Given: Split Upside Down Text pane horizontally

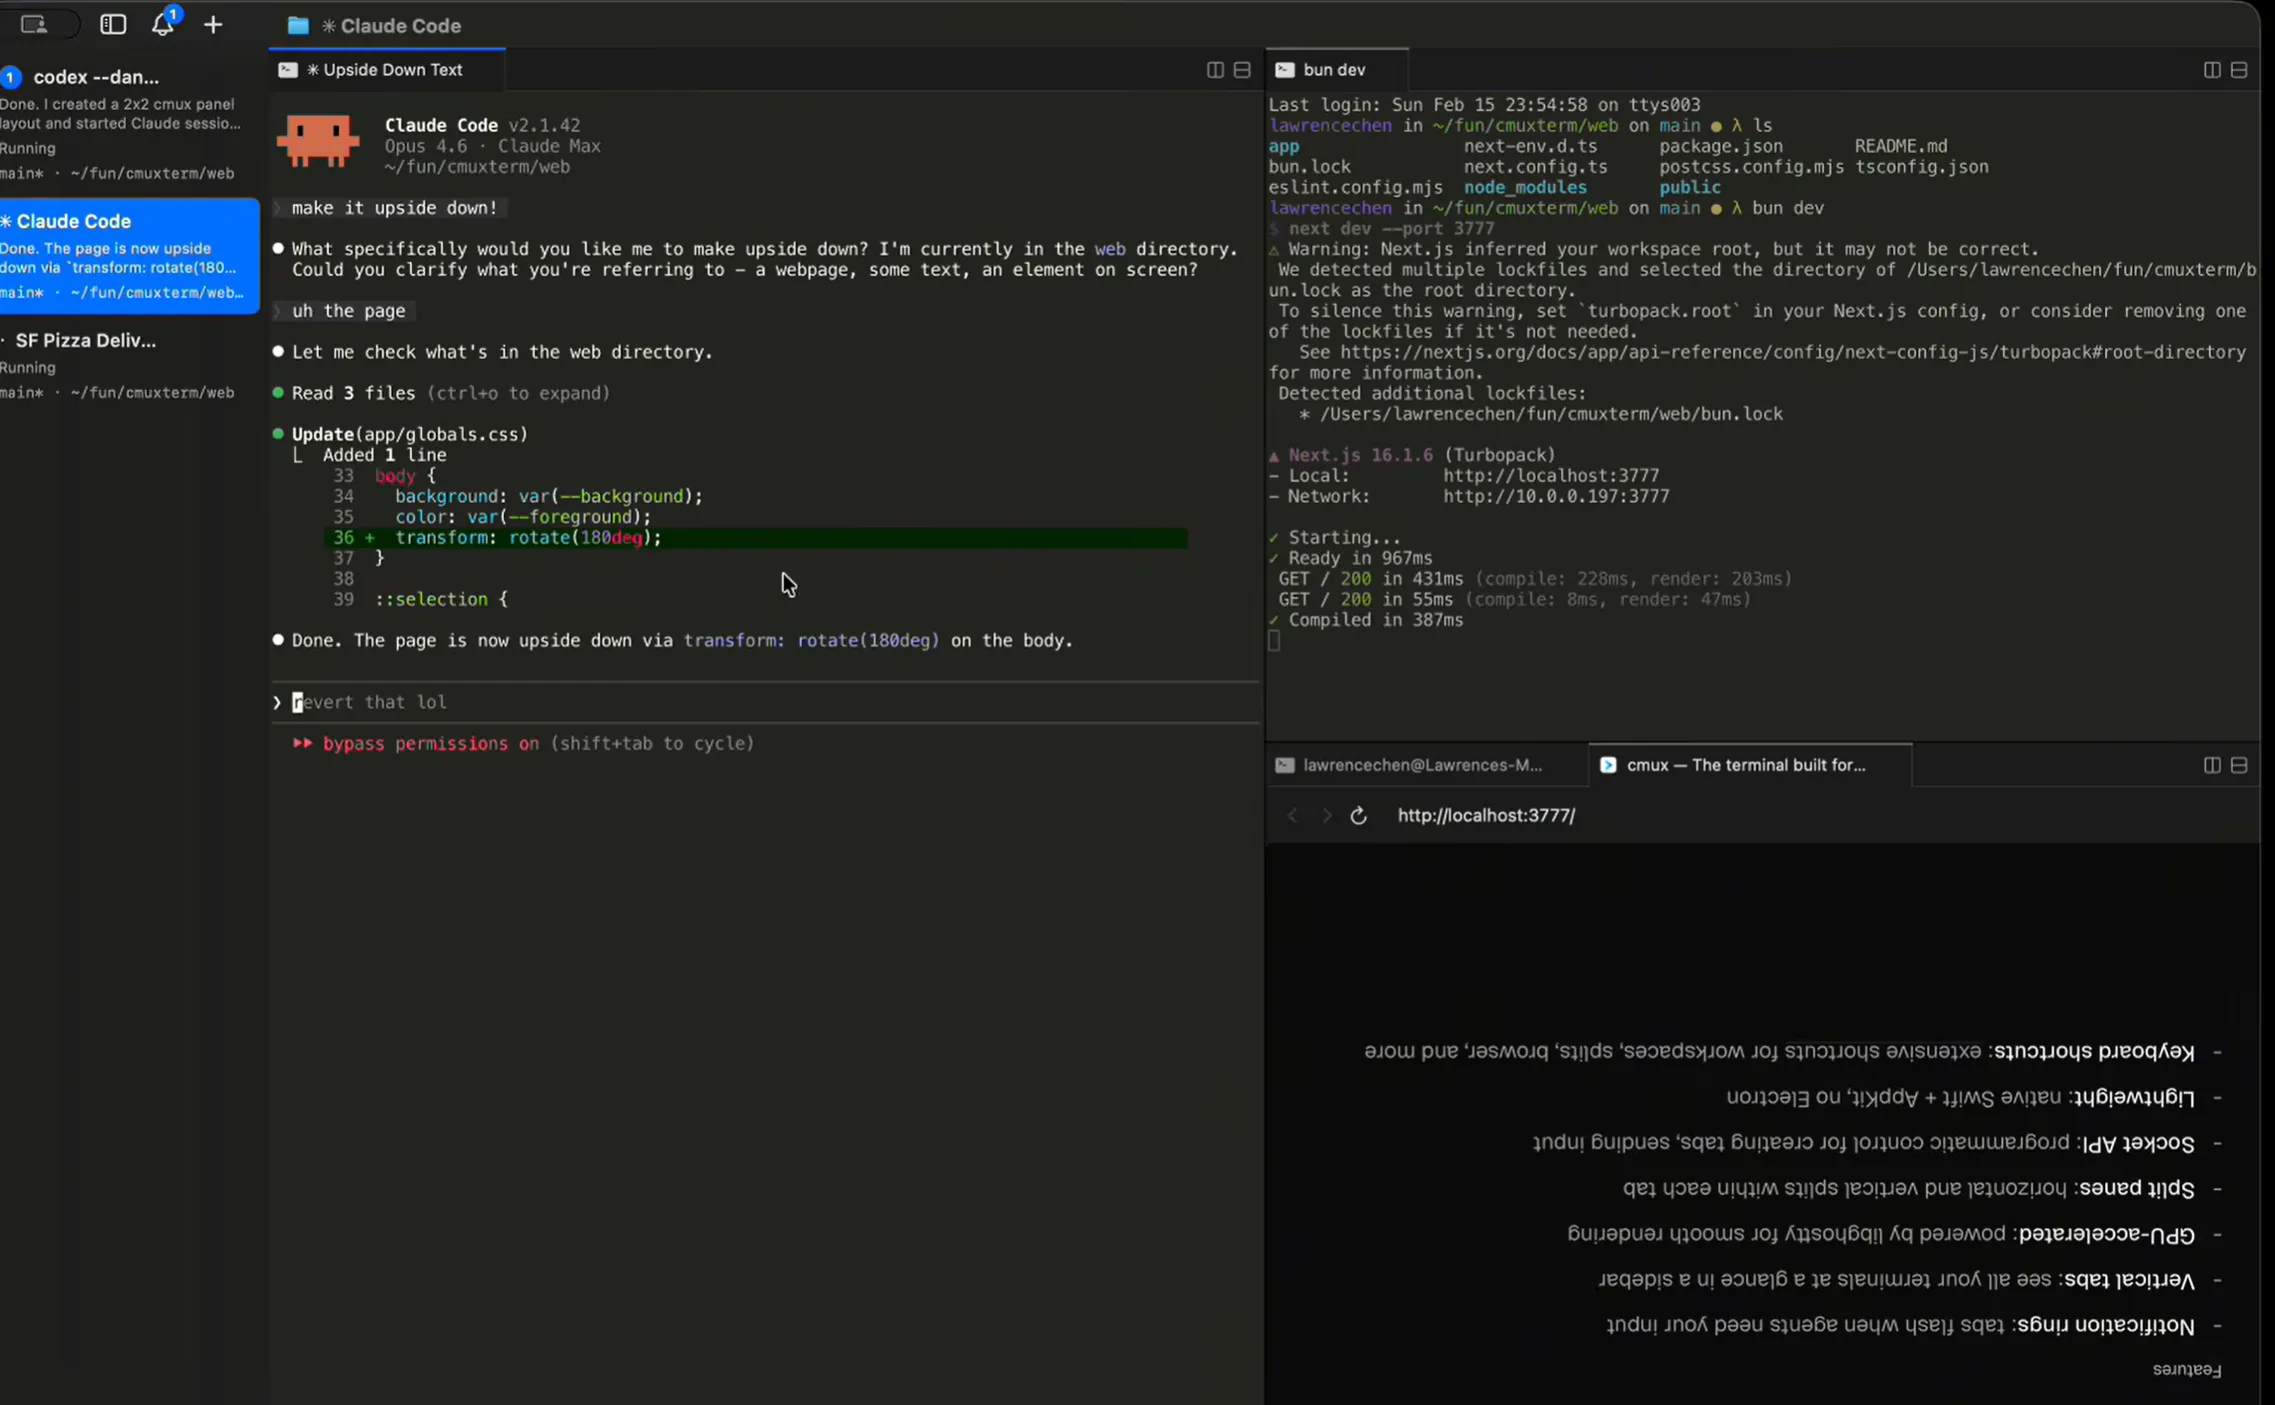Looking at the screenshot, I should tap(1242, 70).
